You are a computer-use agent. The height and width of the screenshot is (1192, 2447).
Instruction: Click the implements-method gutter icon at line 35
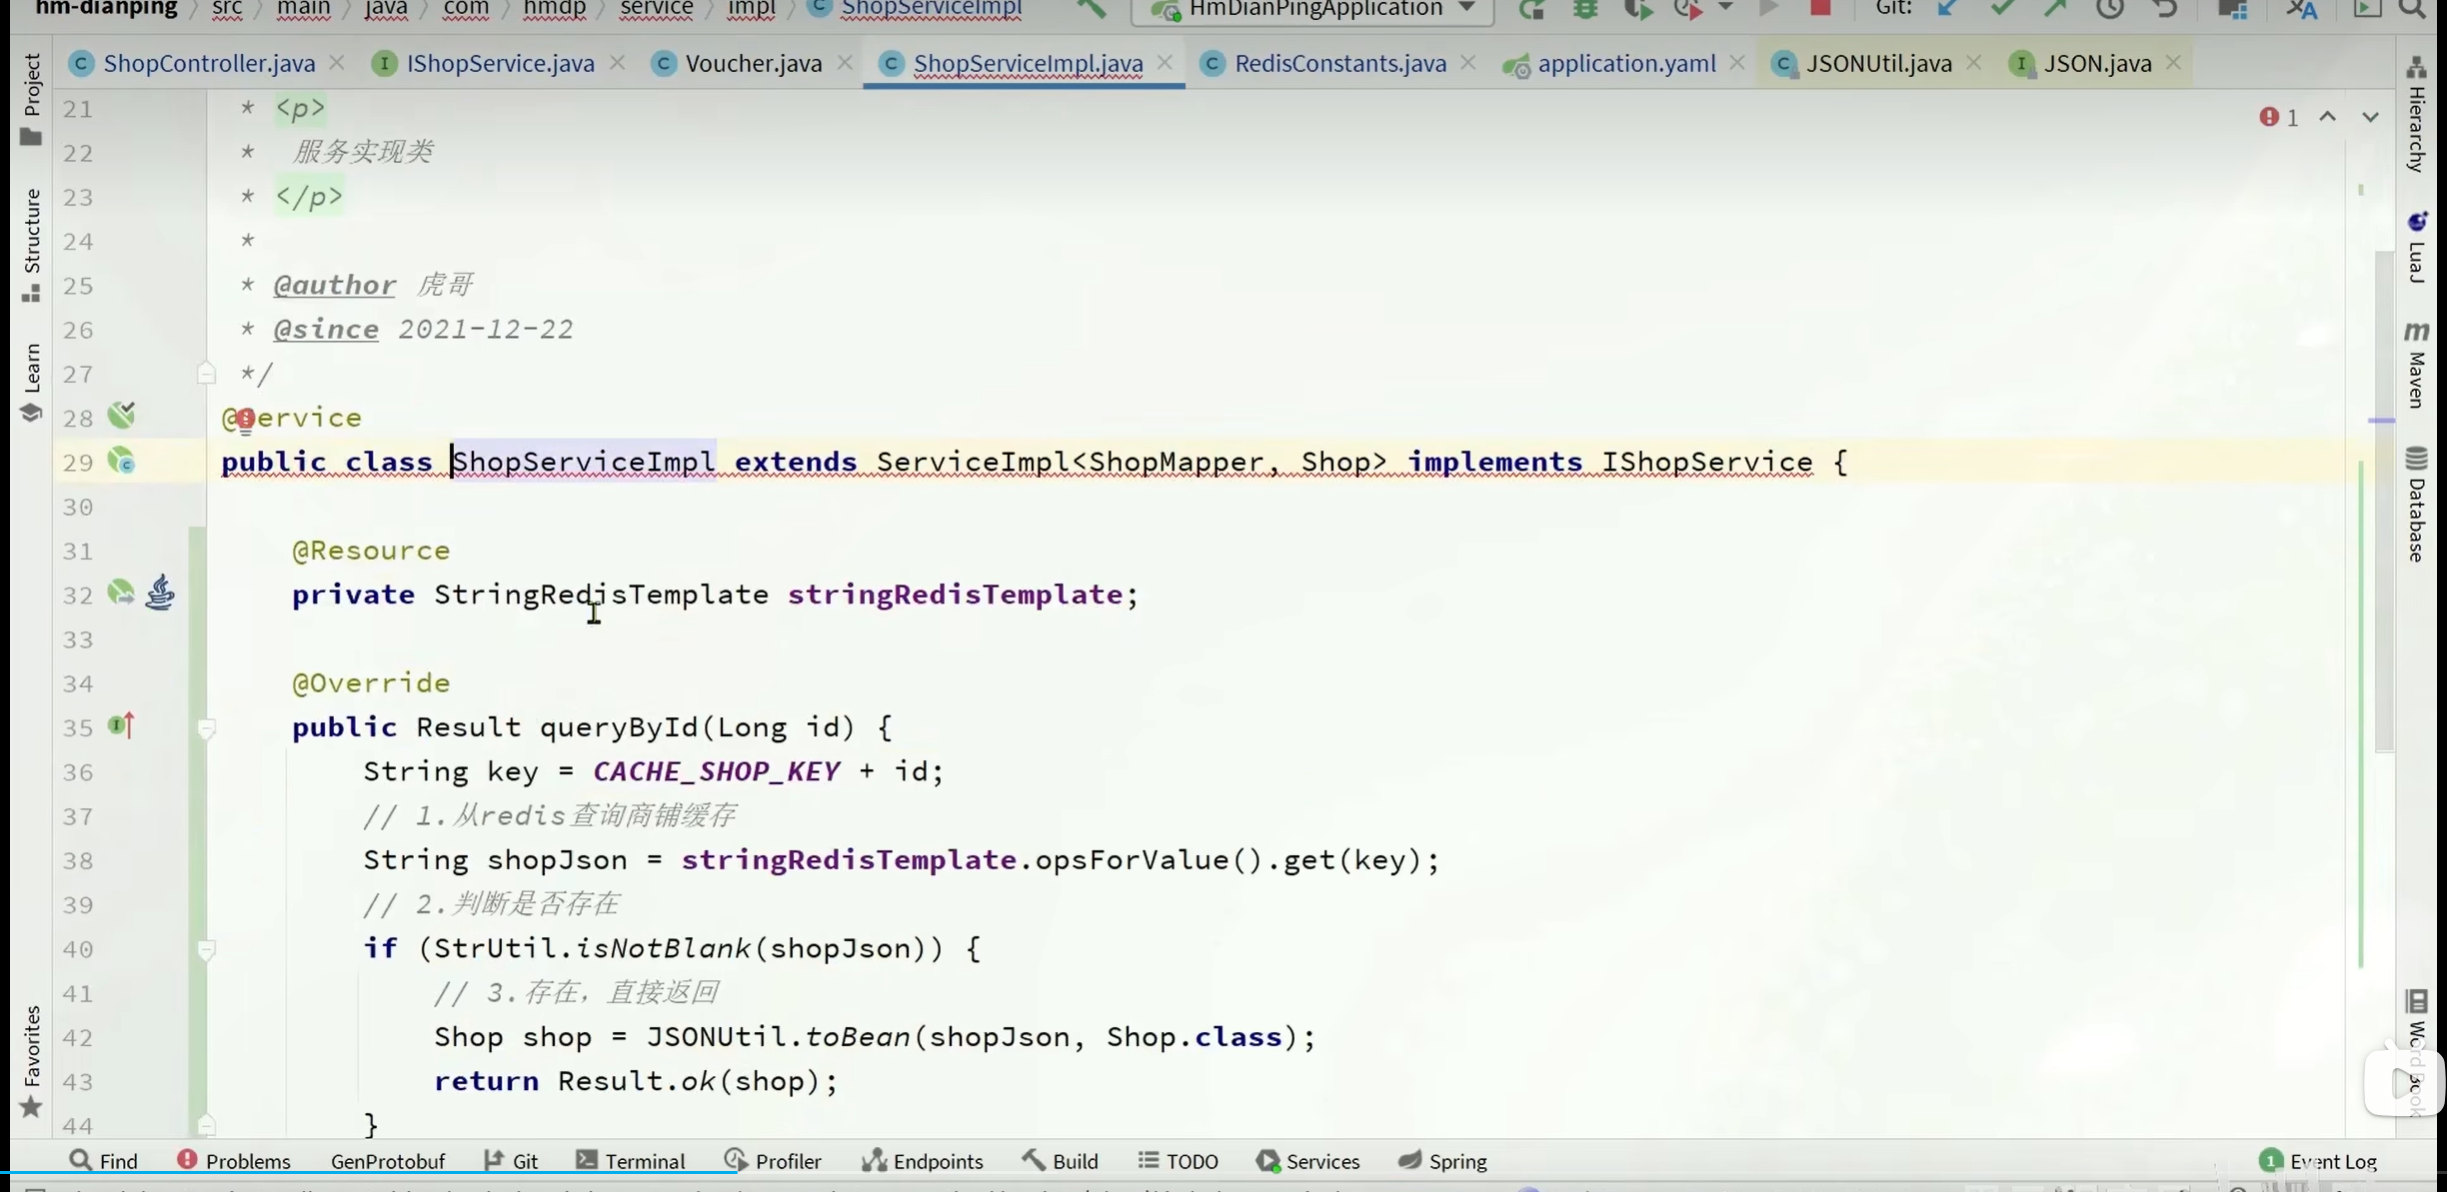121,726
